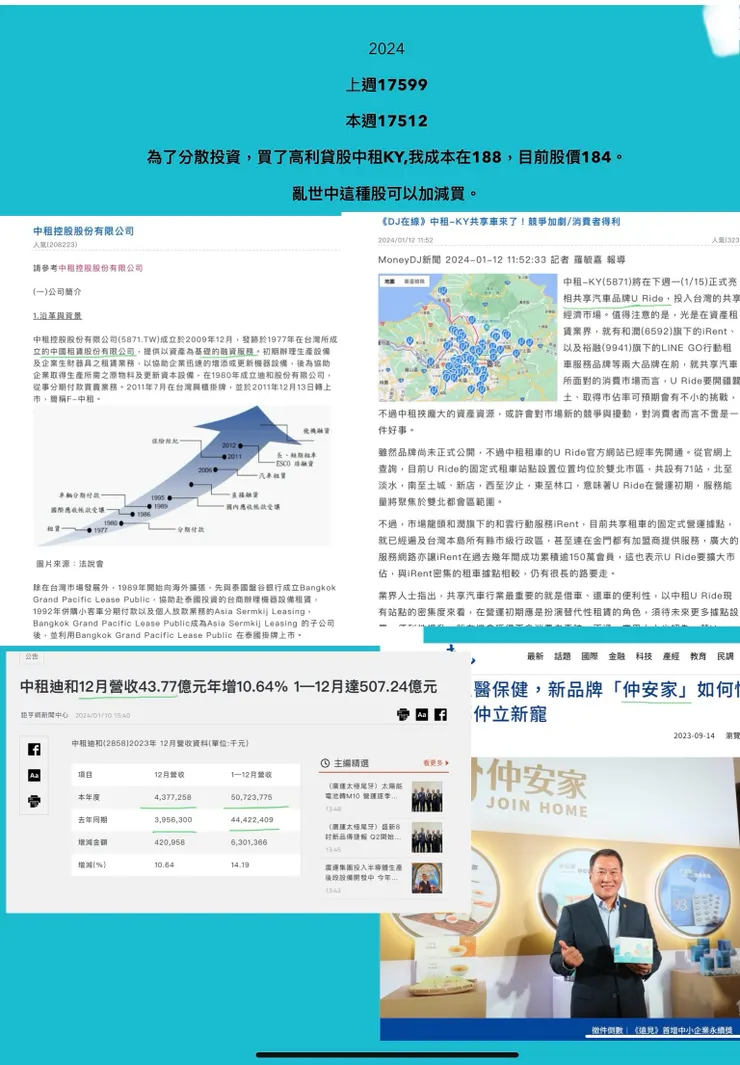Click the (一)公司簡介 section heading
This screenshot has height=1065, width=740.
pyautogui.click(x=57, y=292)
